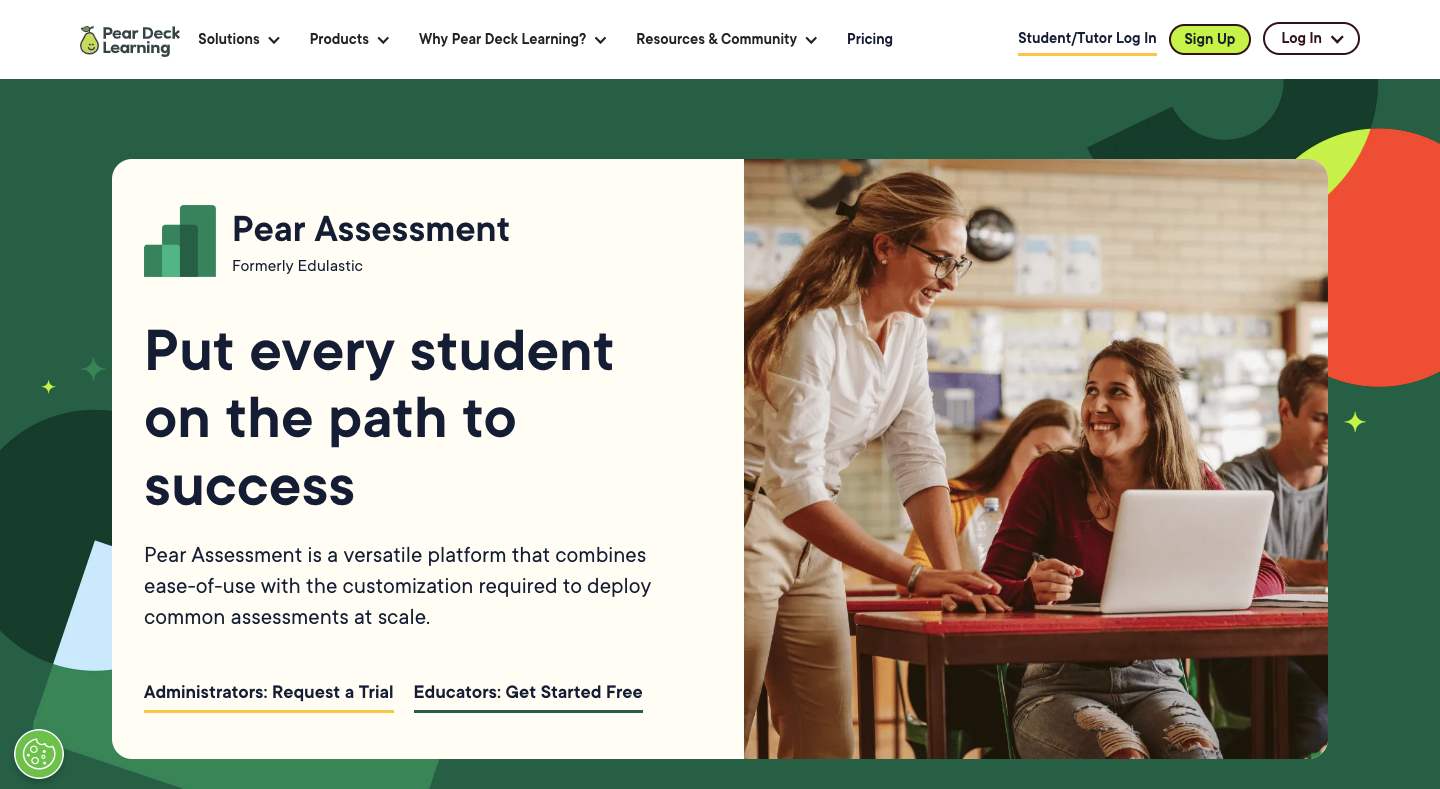Open the Log In button
Viewport: 1440px width, 789px height.
coord(1301,39)
